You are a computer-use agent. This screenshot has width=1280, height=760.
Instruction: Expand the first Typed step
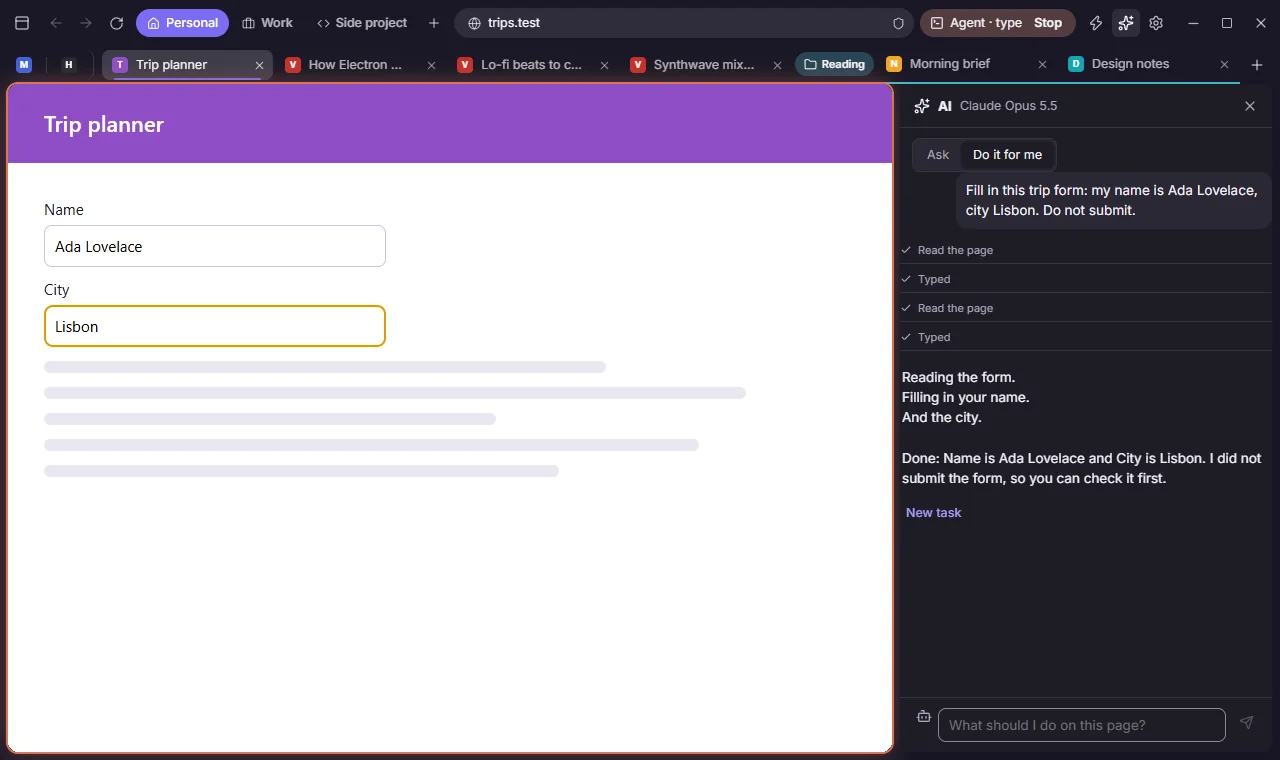point(1085,279)
